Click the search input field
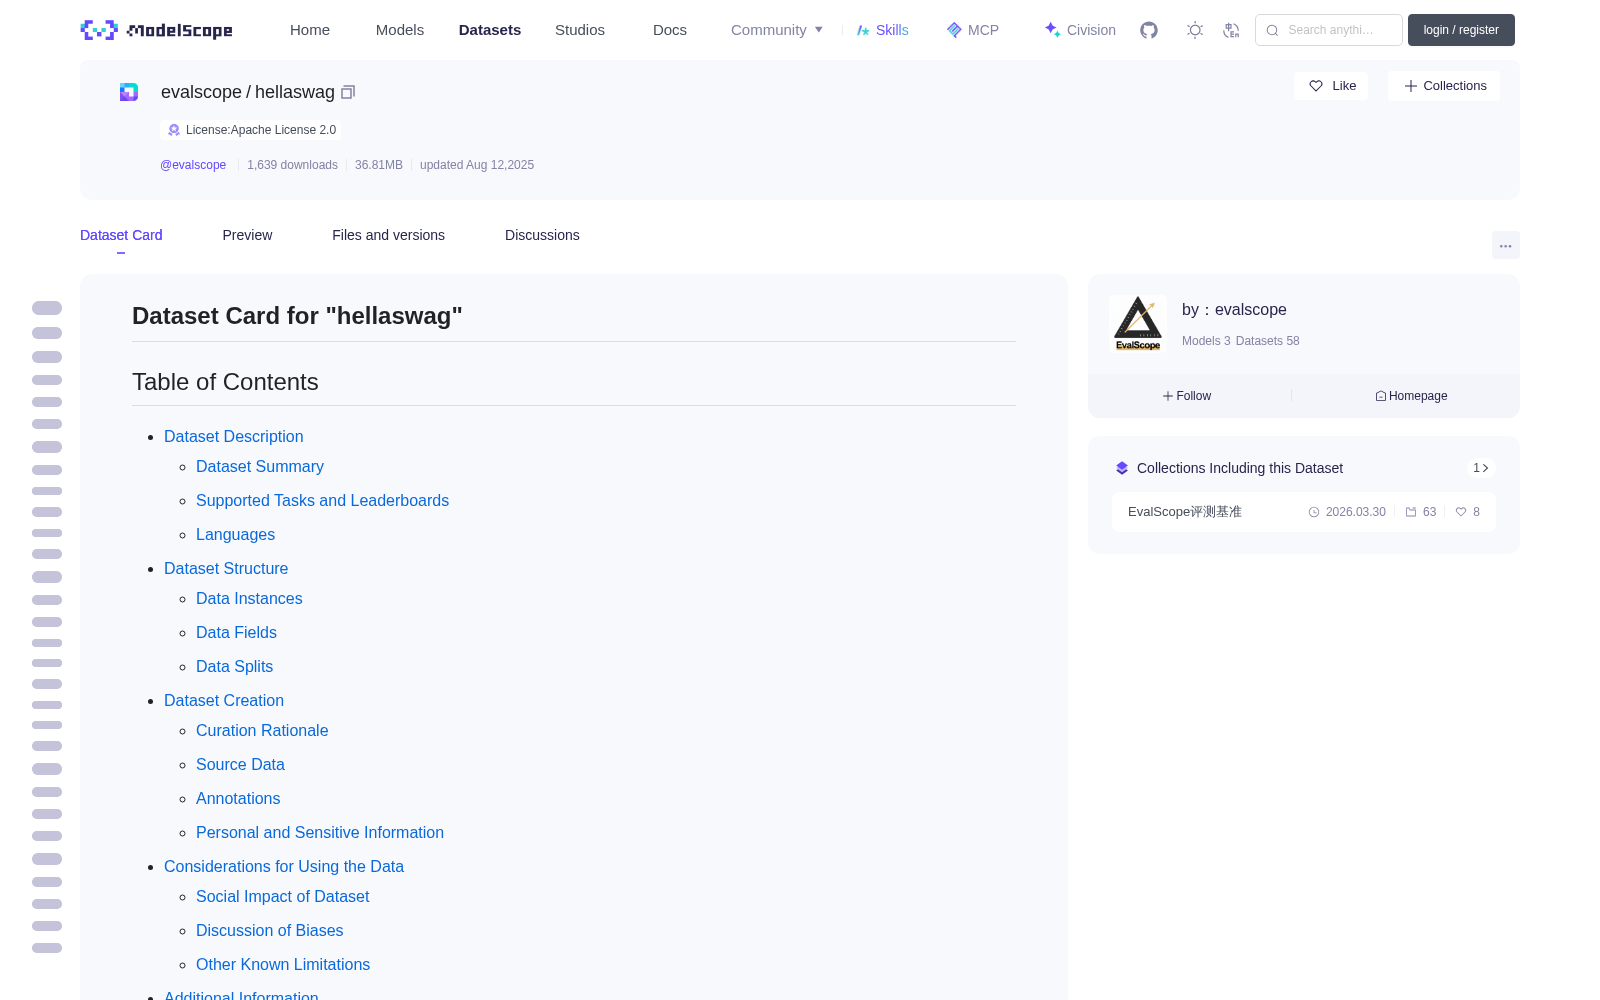Screen dimensions: 1600x1000 (x=1329, y=30)
